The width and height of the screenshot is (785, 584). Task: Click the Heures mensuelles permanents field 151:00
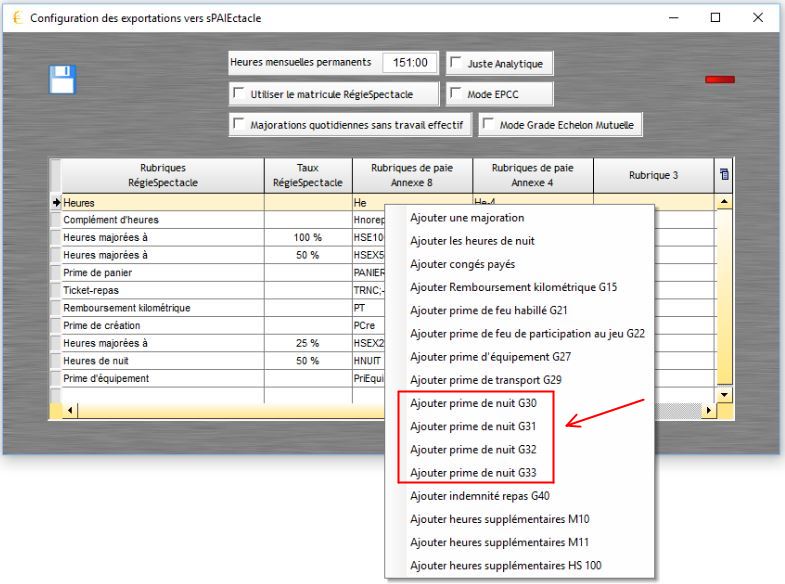pos(410,63)
